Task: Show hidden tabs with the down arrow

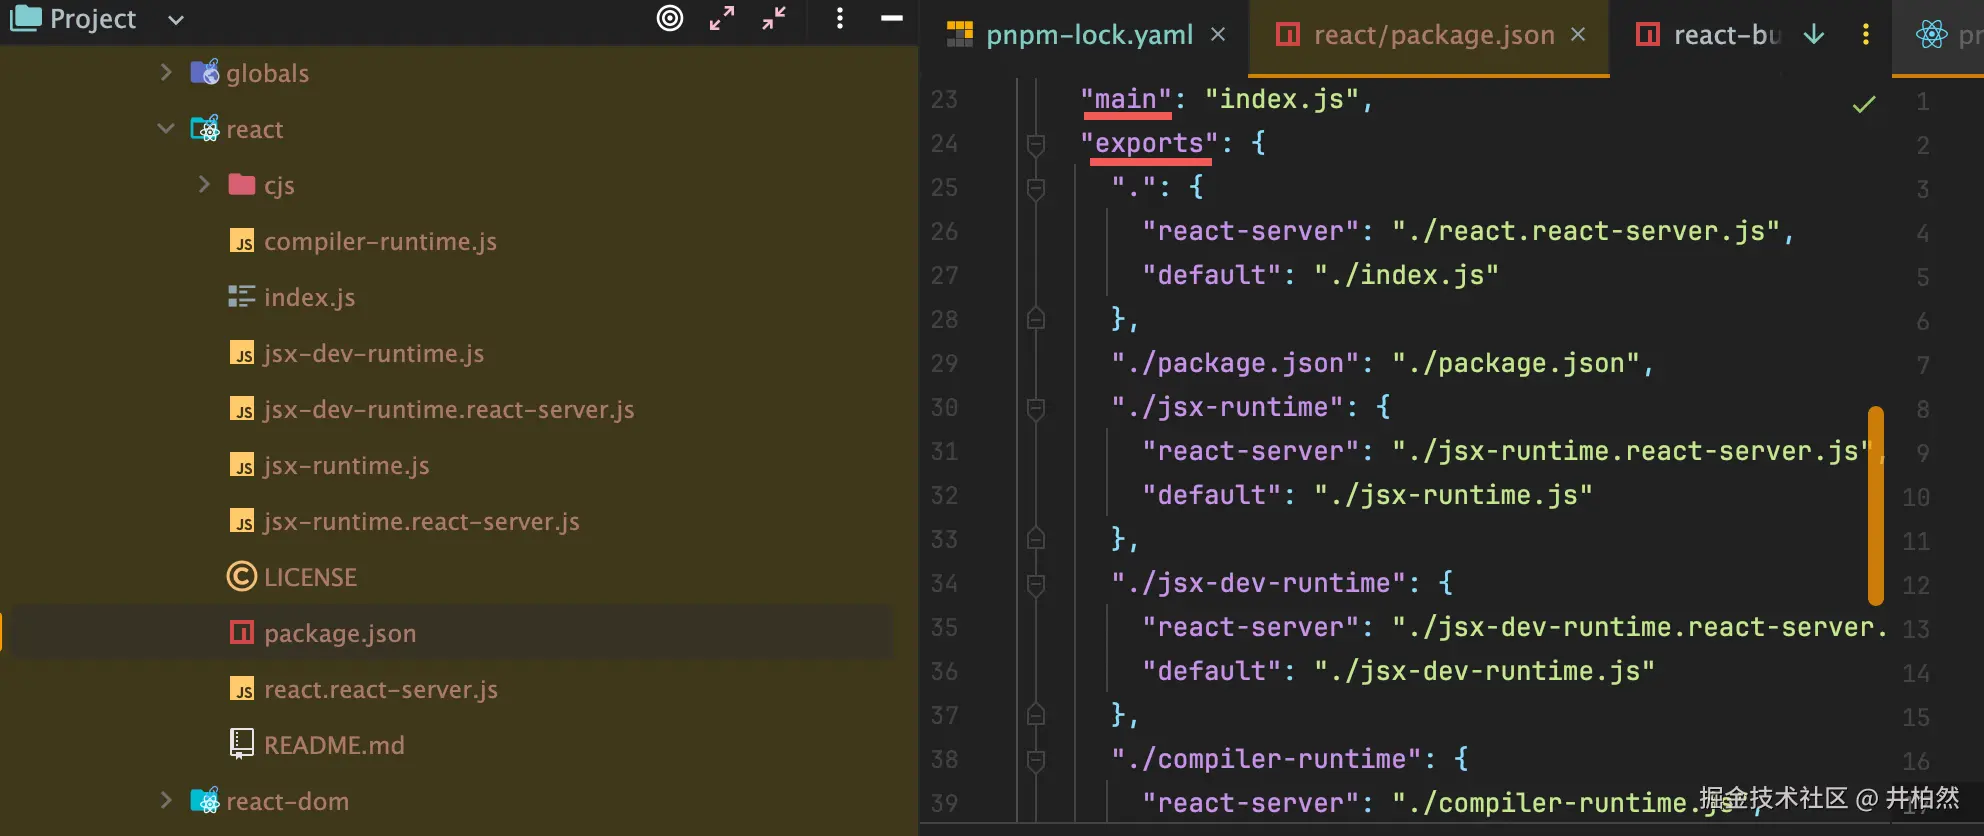Action: [x=1814, y=35]
